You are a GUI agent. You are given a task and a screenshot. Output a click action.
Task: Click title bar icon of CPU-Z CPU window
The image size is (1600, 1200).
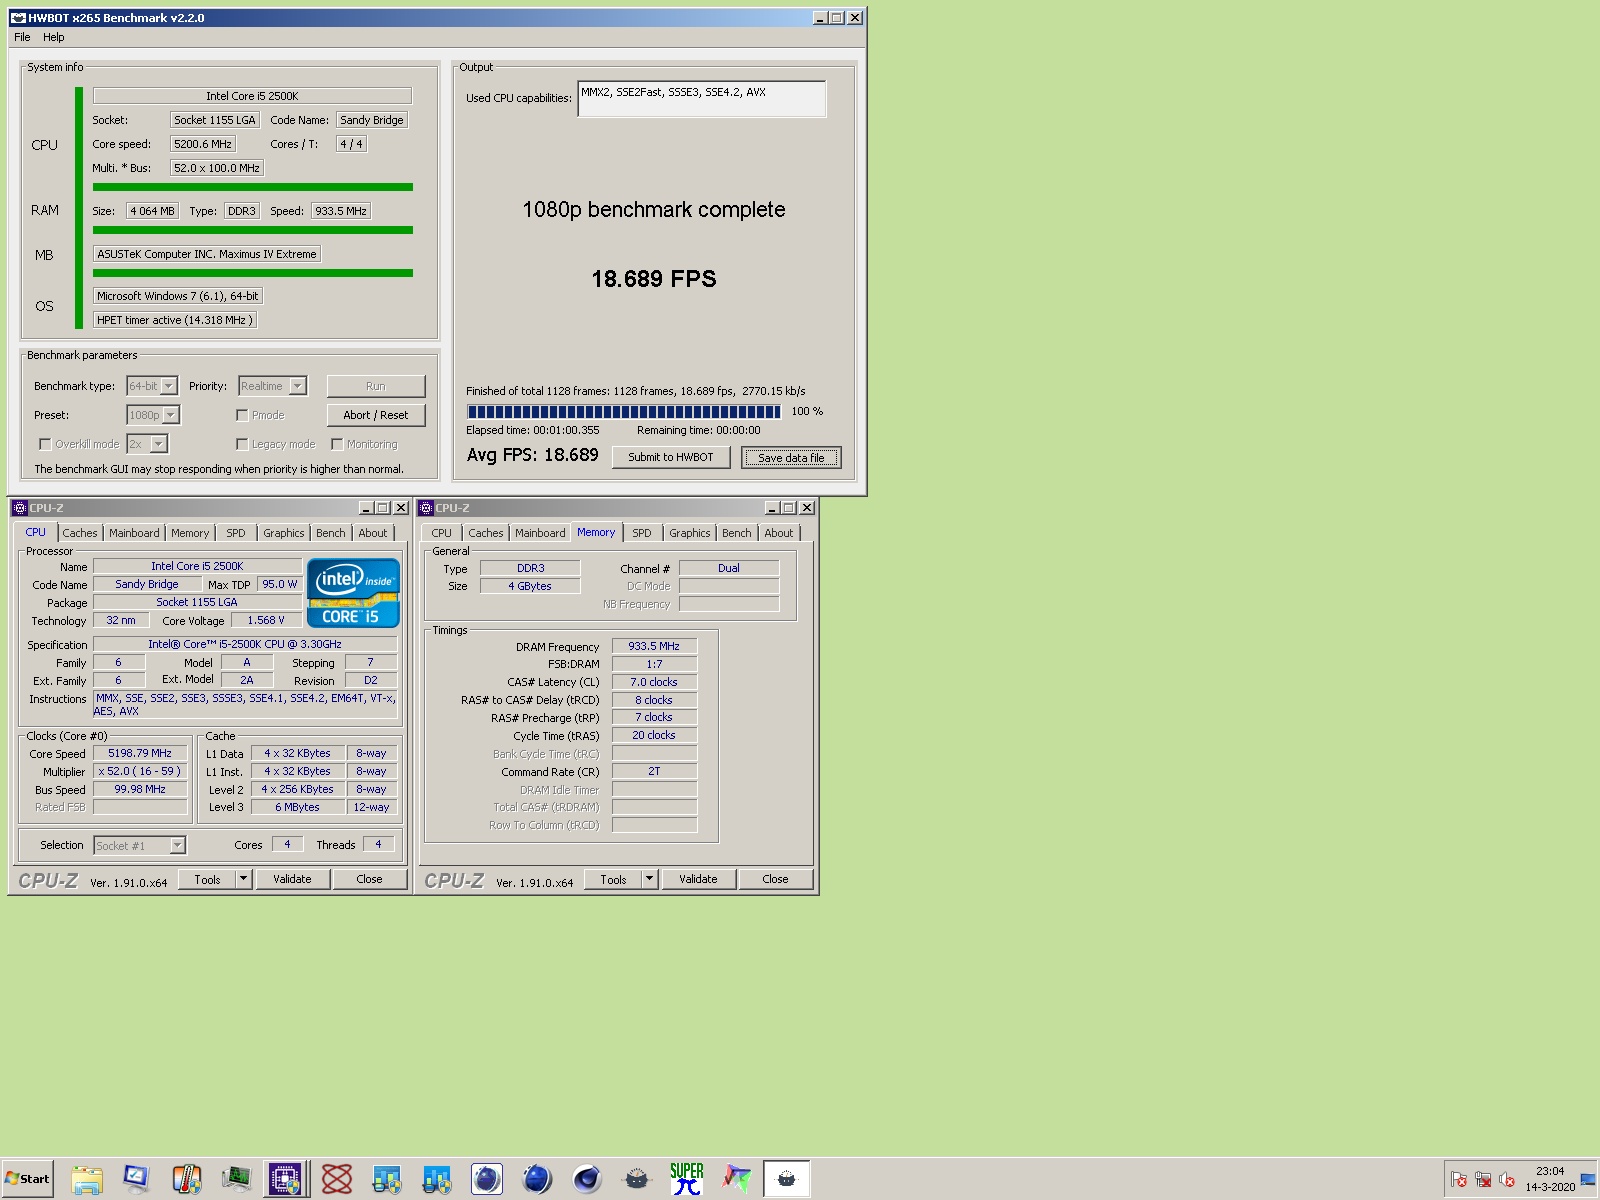20,508
